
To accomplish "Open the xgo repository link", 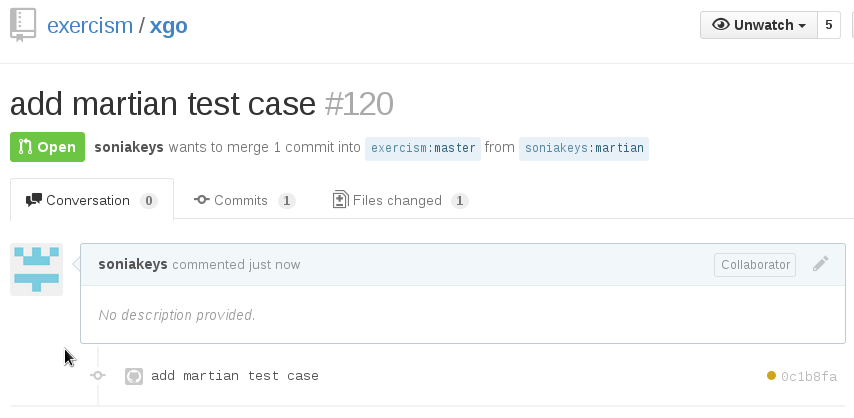I will (169, 26).
